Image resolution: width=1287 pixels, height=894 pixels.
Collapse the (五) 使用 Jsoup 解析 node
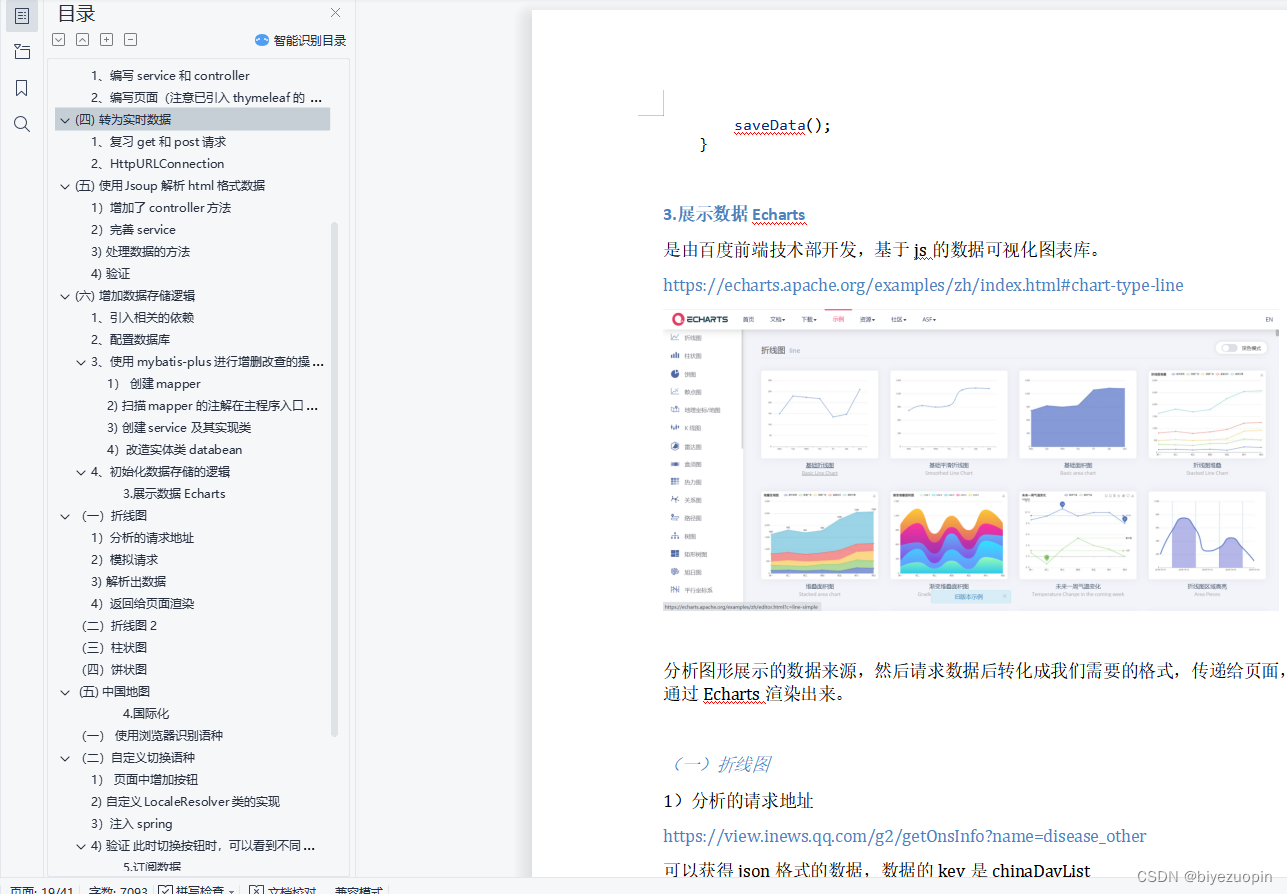click(65, 186)
